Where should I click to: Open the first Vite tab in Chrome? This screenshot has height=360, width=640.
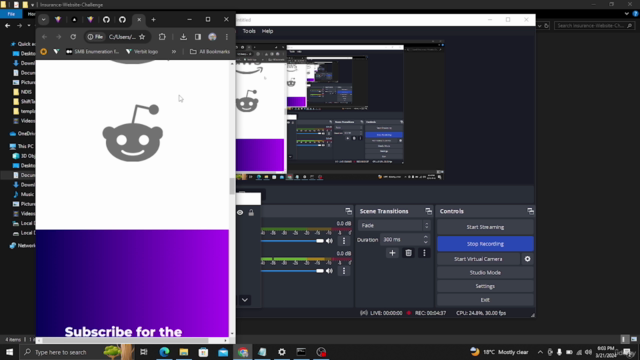[x=58, y=20]
